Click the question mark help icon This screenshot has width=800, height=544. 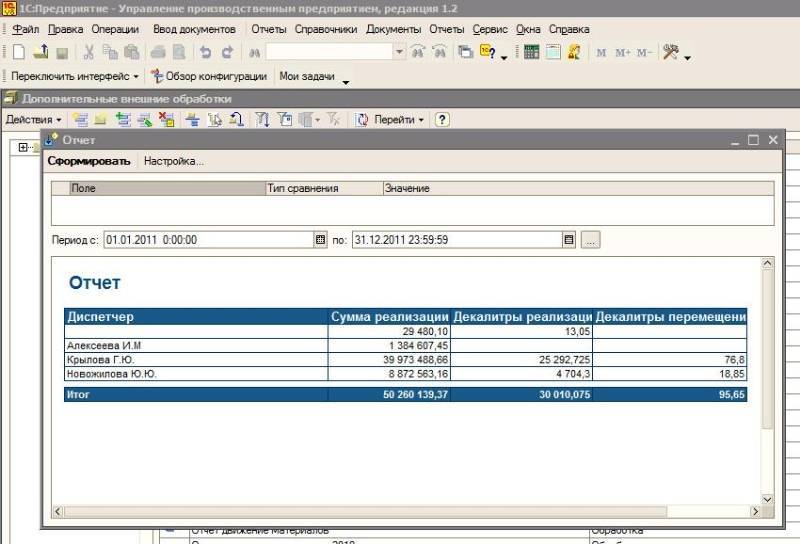[441, 120]
